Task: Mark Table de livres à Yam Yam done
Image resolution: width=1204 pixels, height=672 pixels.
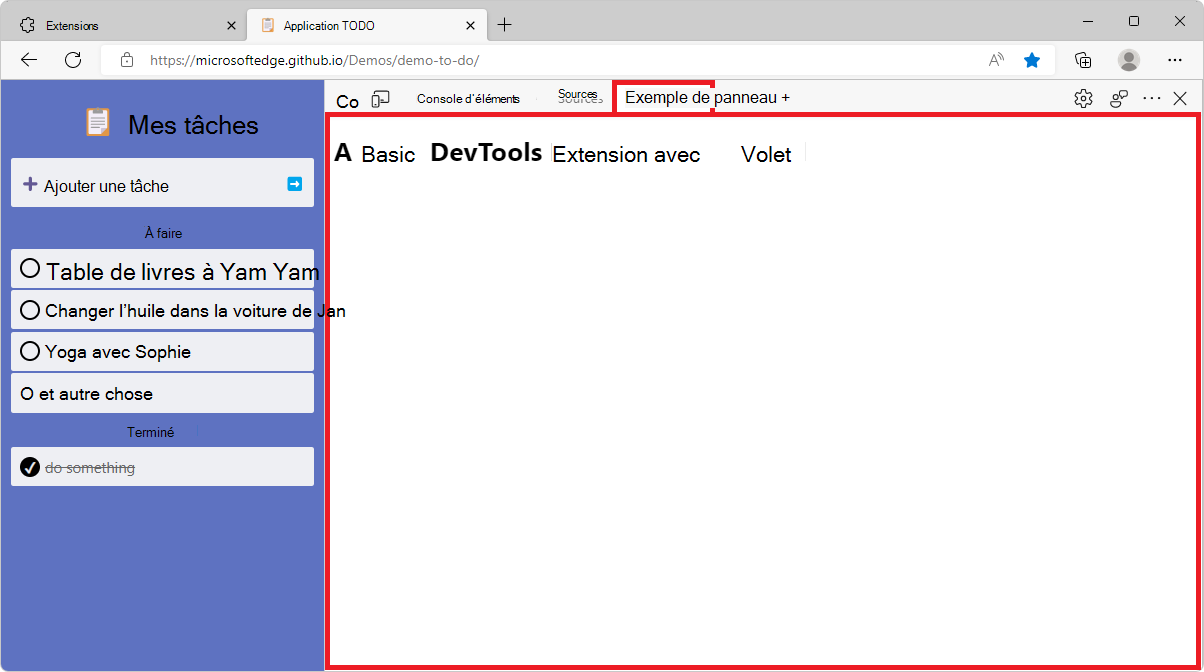Action: point(30,268)
